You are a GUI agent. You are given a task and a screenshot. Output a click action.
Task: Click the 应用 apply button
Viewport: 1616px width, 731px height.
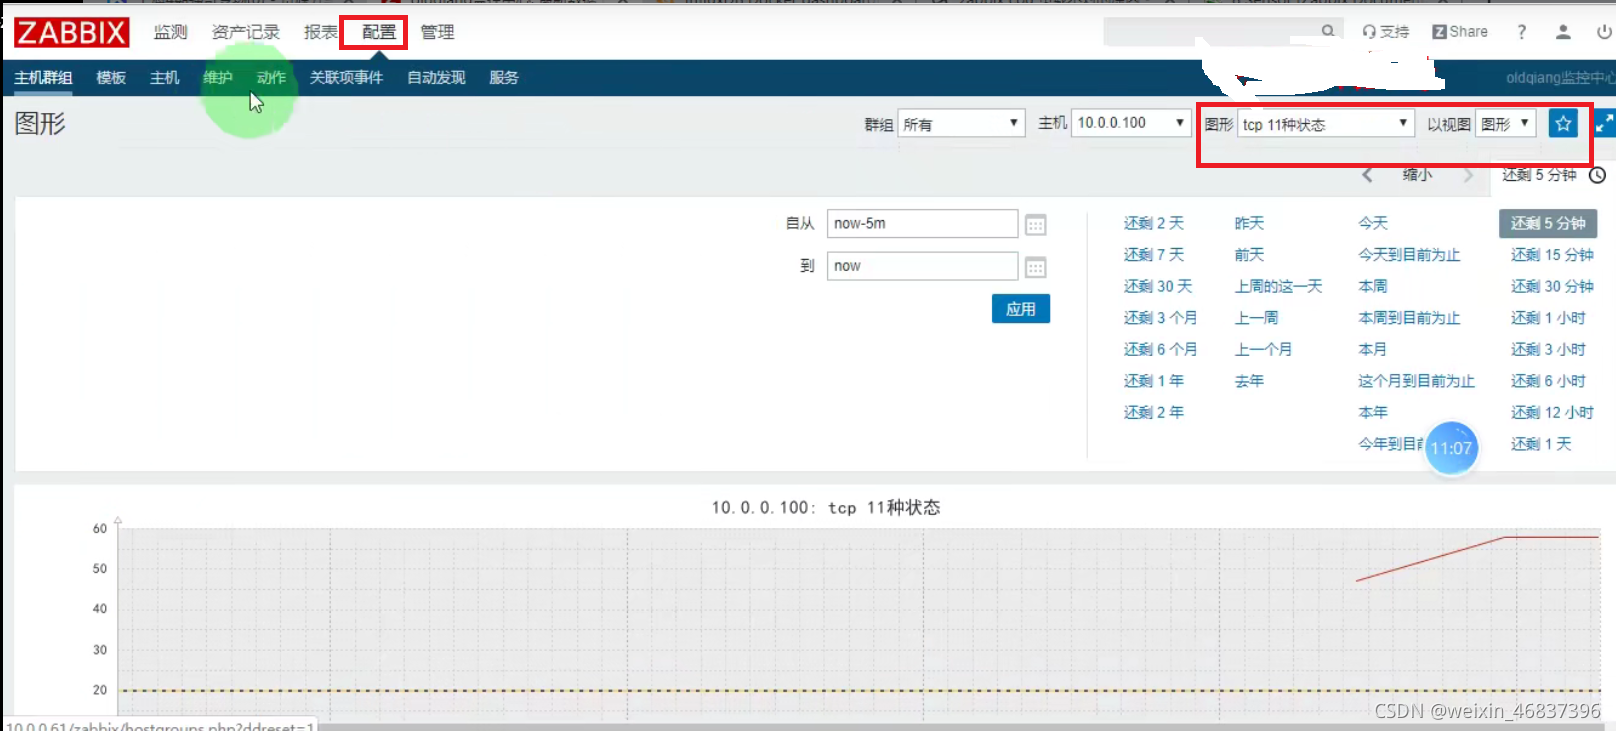pos(1021,309)
